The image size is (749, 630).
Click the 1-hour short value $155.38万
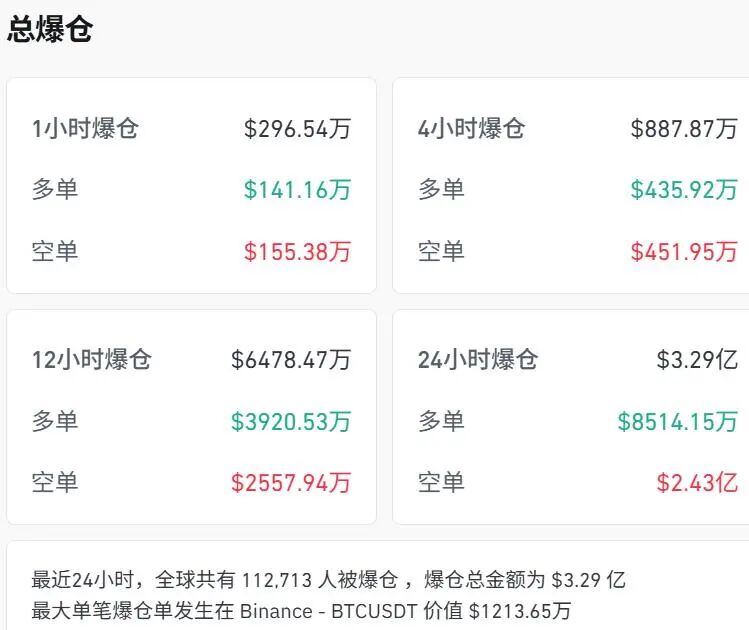tap(297, 252)
